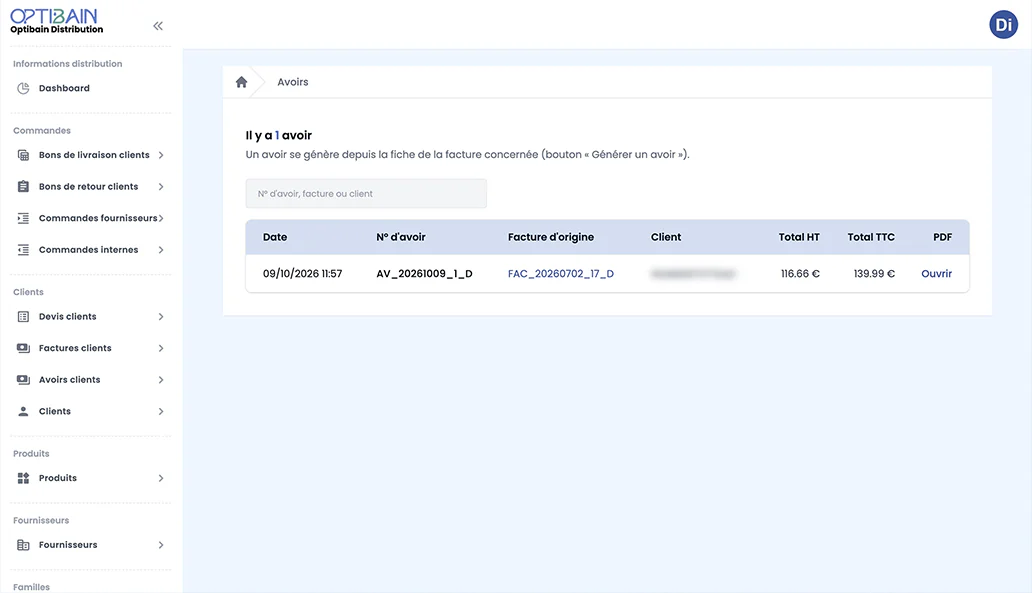Image resolution: width=1032 pixels, height=593 pixels.
Task: Go to home via breadcrumb house icon
Action: click(242, 82)
